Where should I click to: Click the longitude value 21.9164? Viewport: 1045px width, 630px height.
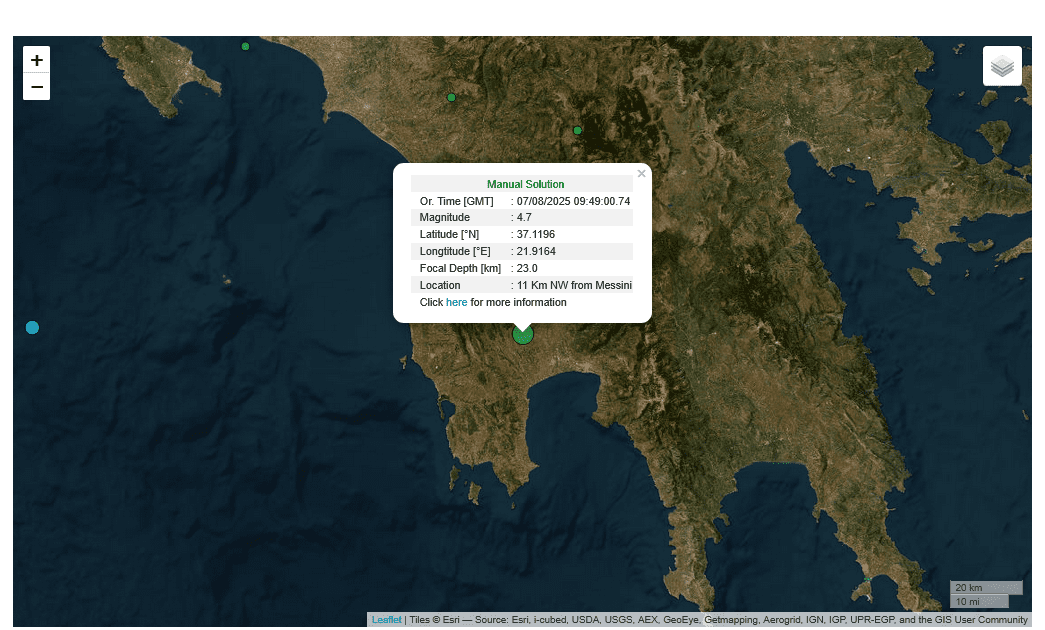point(535,251)
